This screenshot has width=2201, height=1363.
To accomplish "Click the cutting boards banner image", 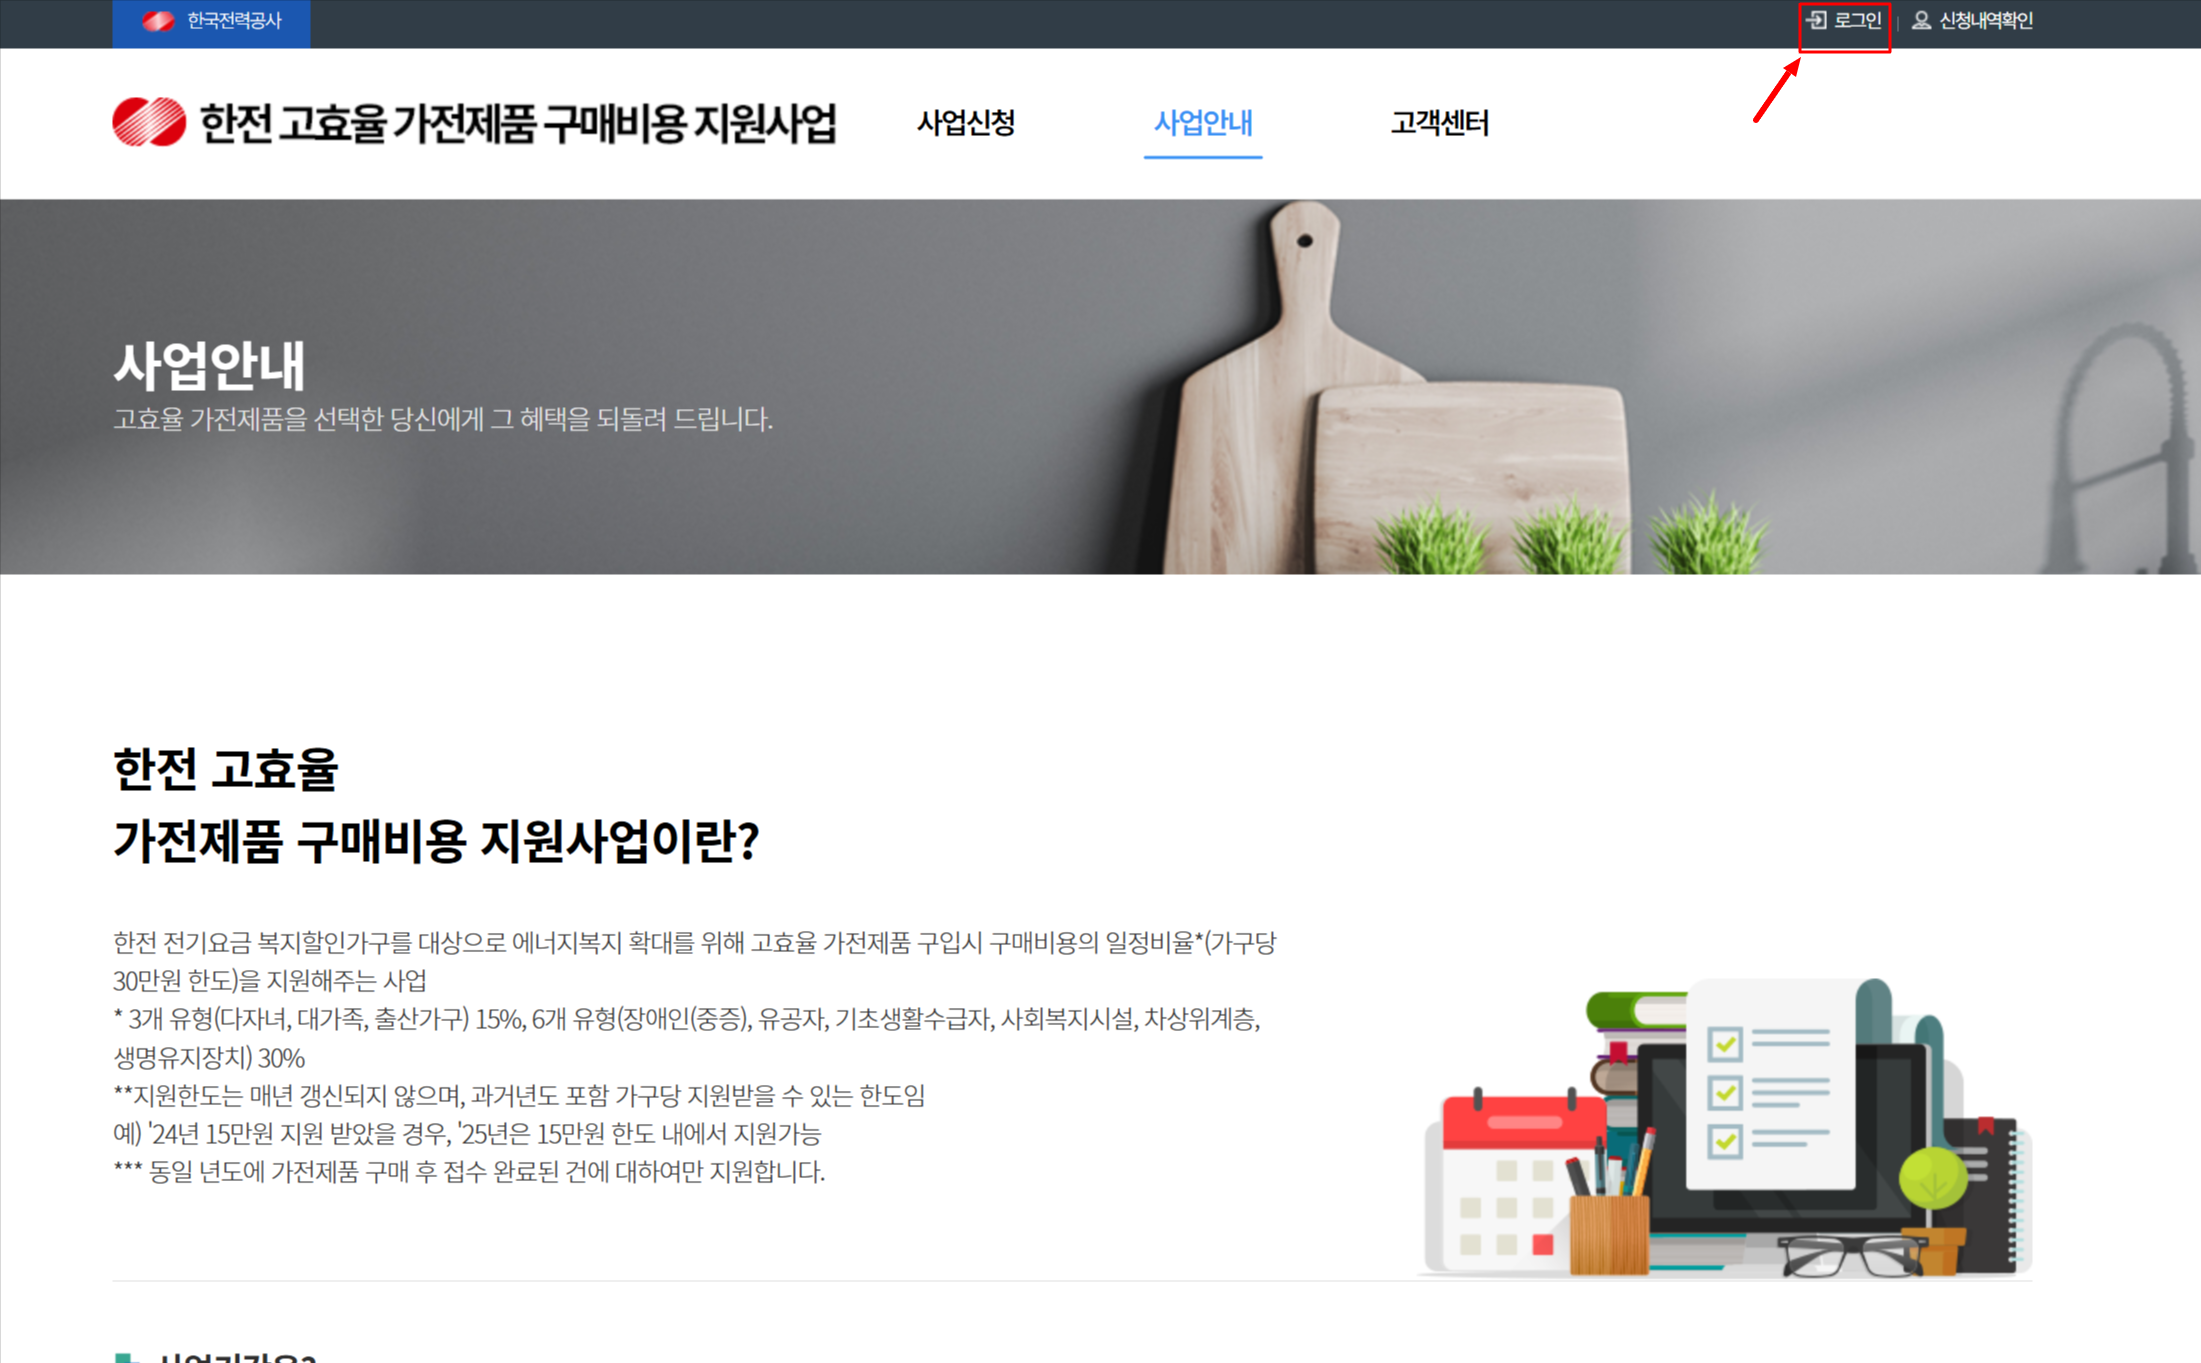I will (x=1100, y=386).
